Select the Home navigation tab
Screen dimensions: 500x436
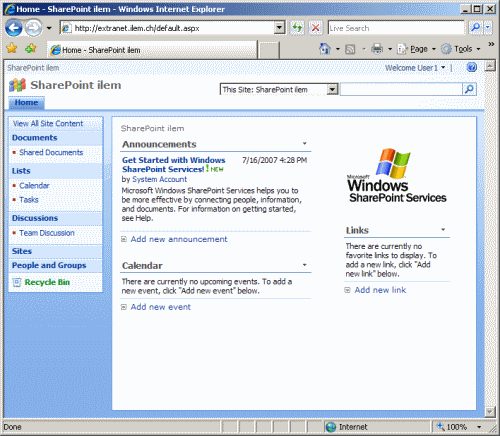click(x=26, y=103)
